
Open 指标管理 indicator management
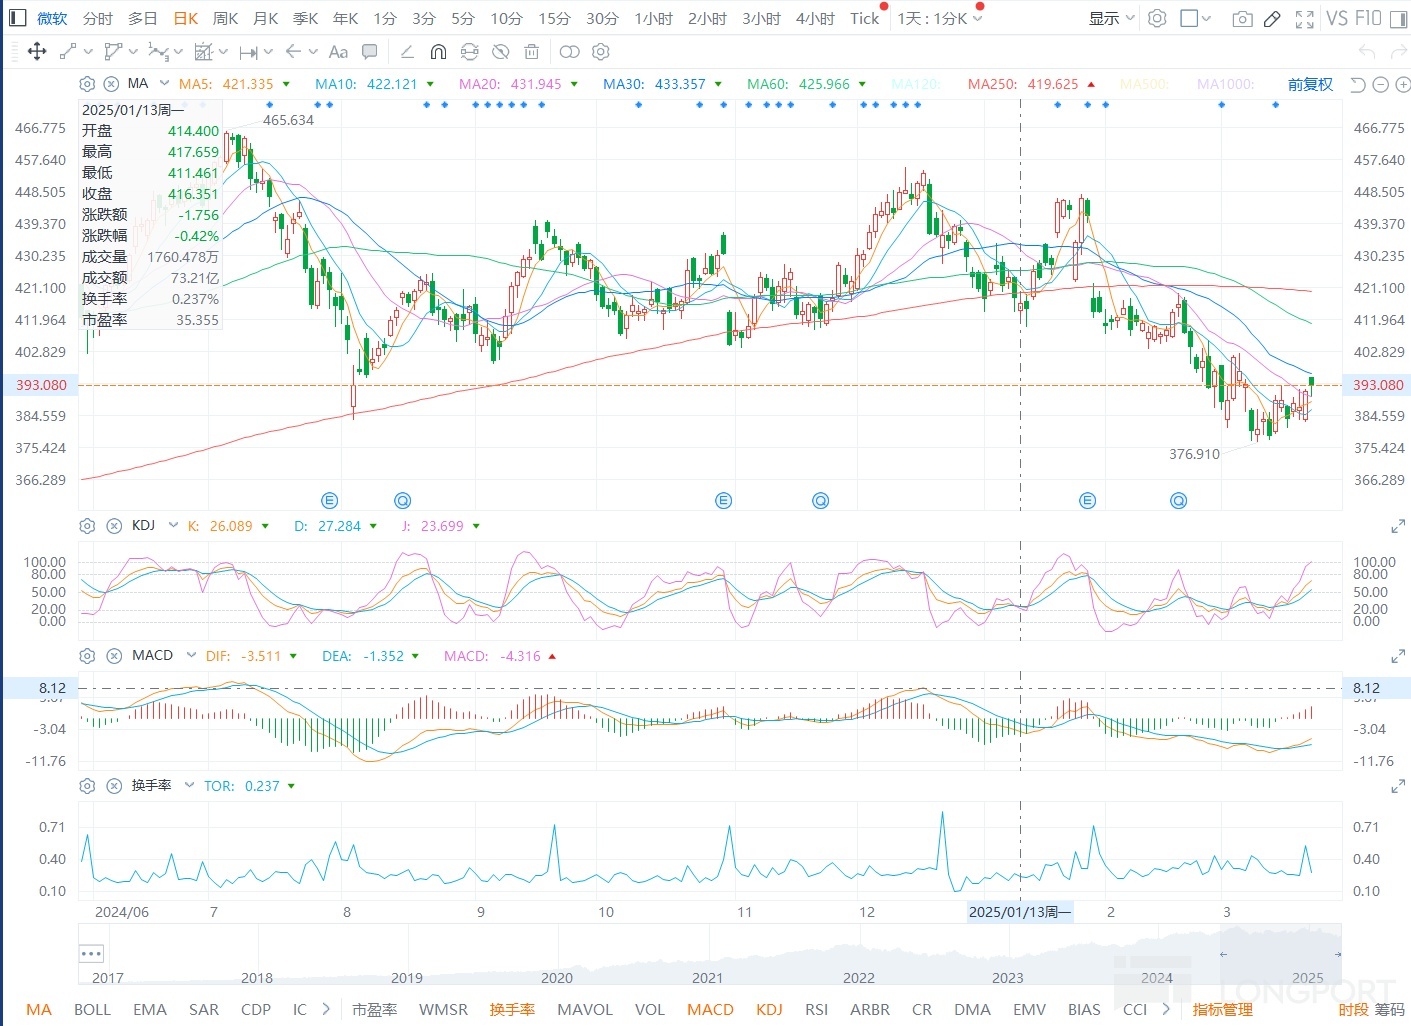(x=1222, y=1009)
